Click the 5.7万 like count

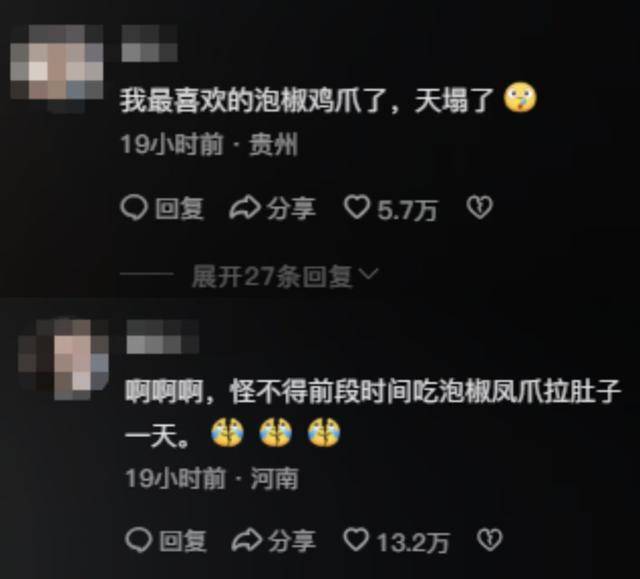(407, 210)
